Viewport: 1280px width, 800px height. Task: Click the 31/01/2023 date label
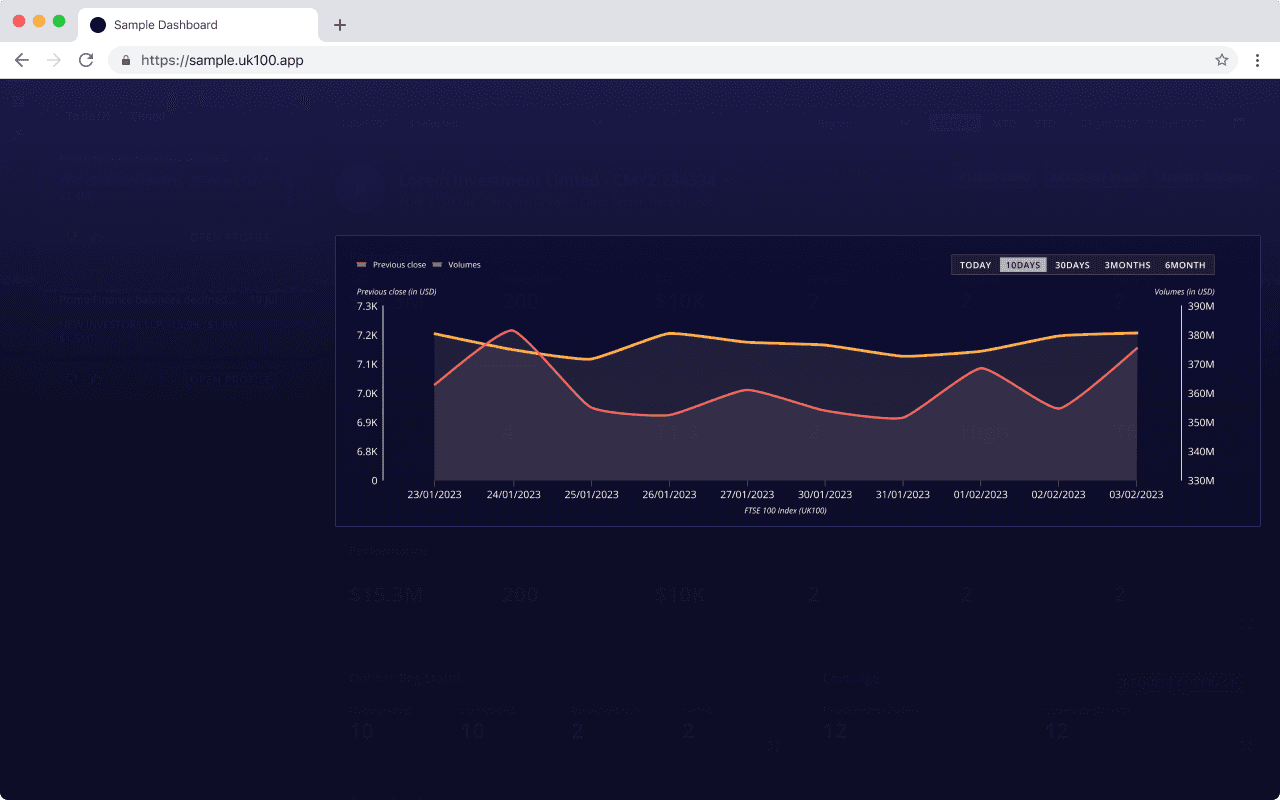[x=903, y=495]
